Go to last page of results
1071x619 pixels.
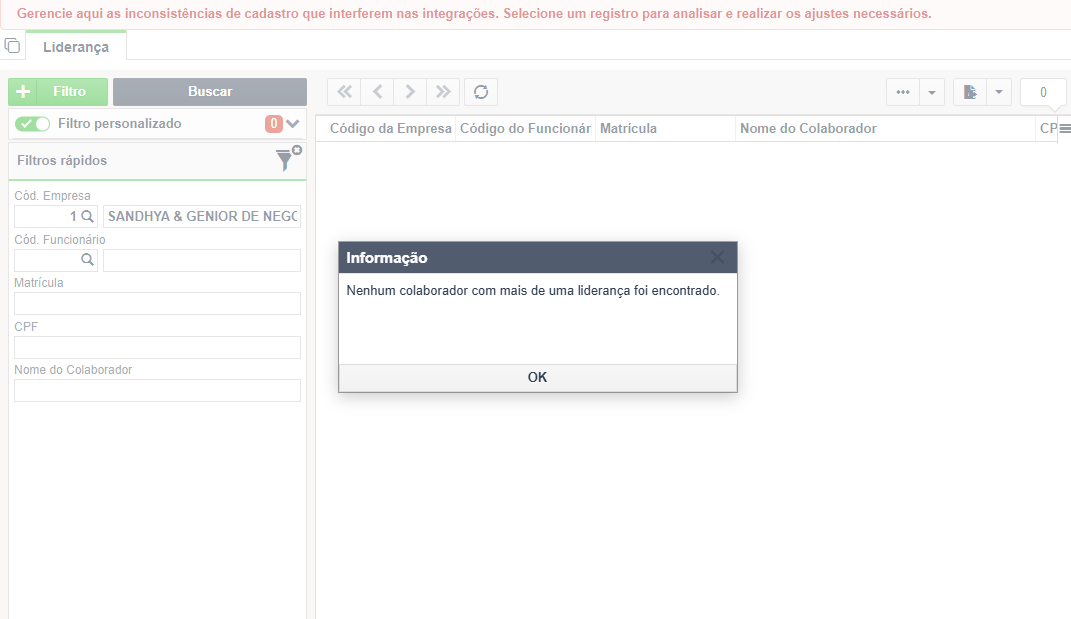(x=443, y=92)
